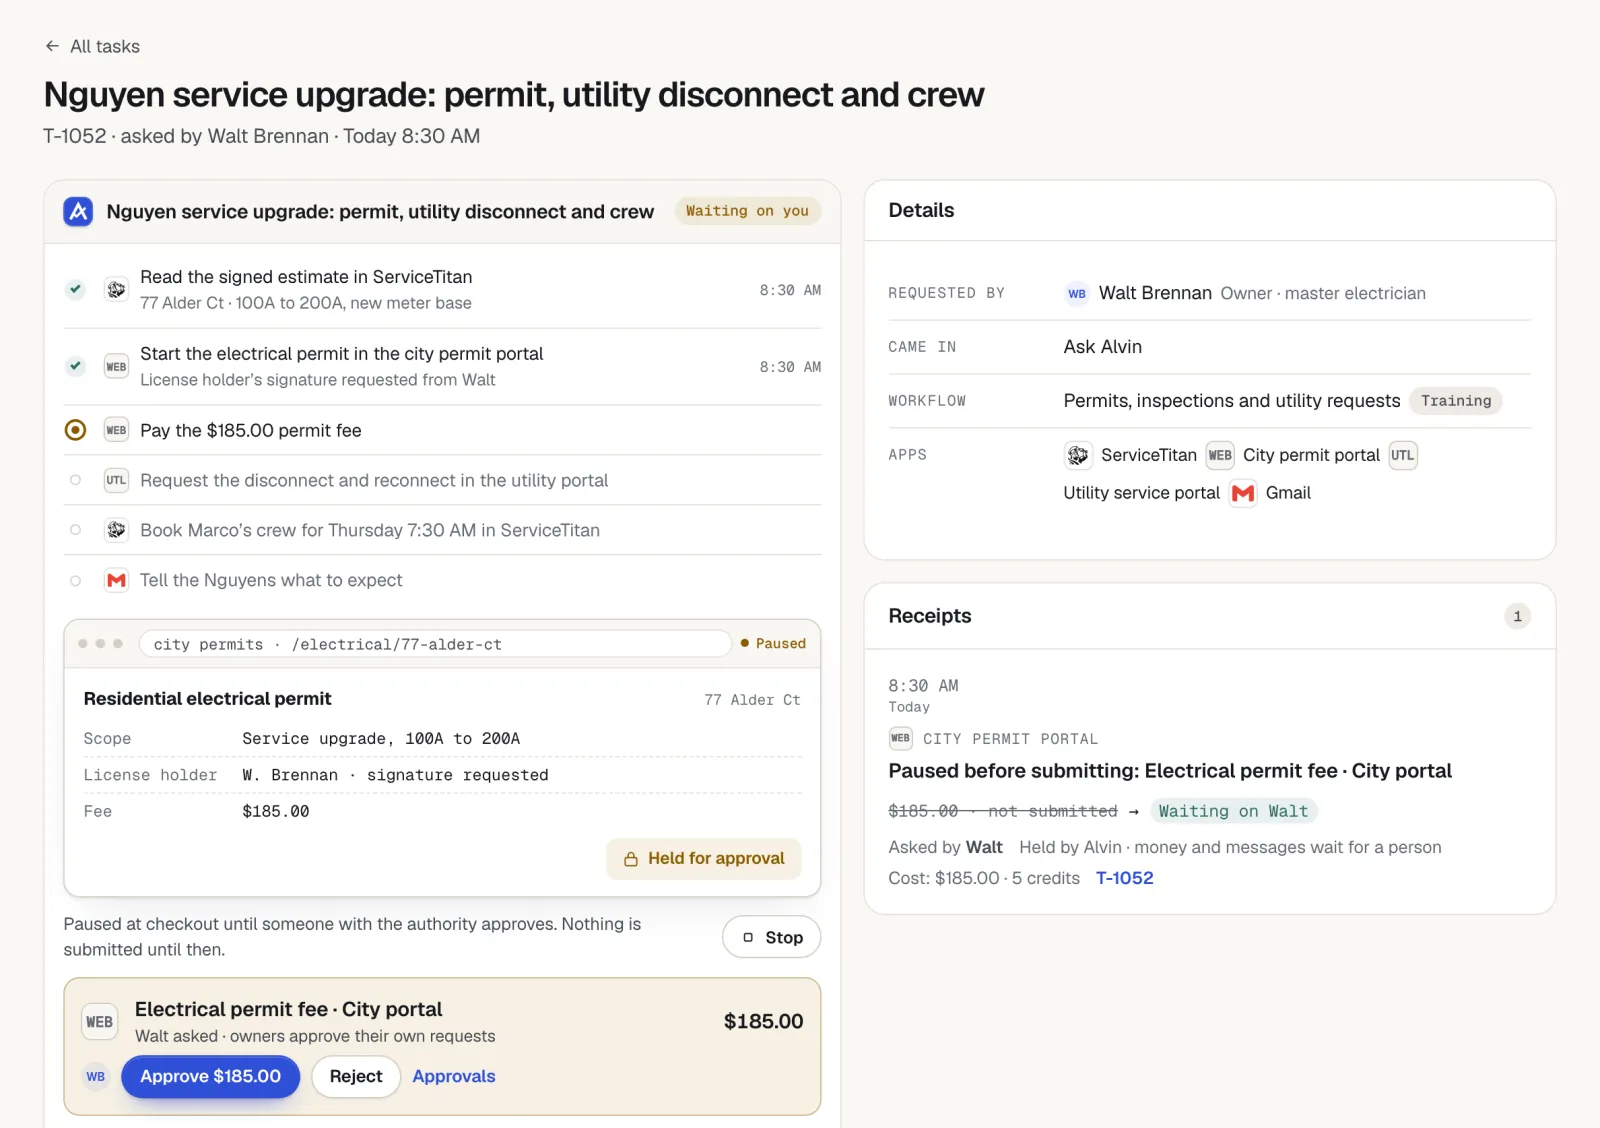1600x1128 pixels.
Task: Click the blue Alvin agent logo icon
Action: (x=78, y=211)
